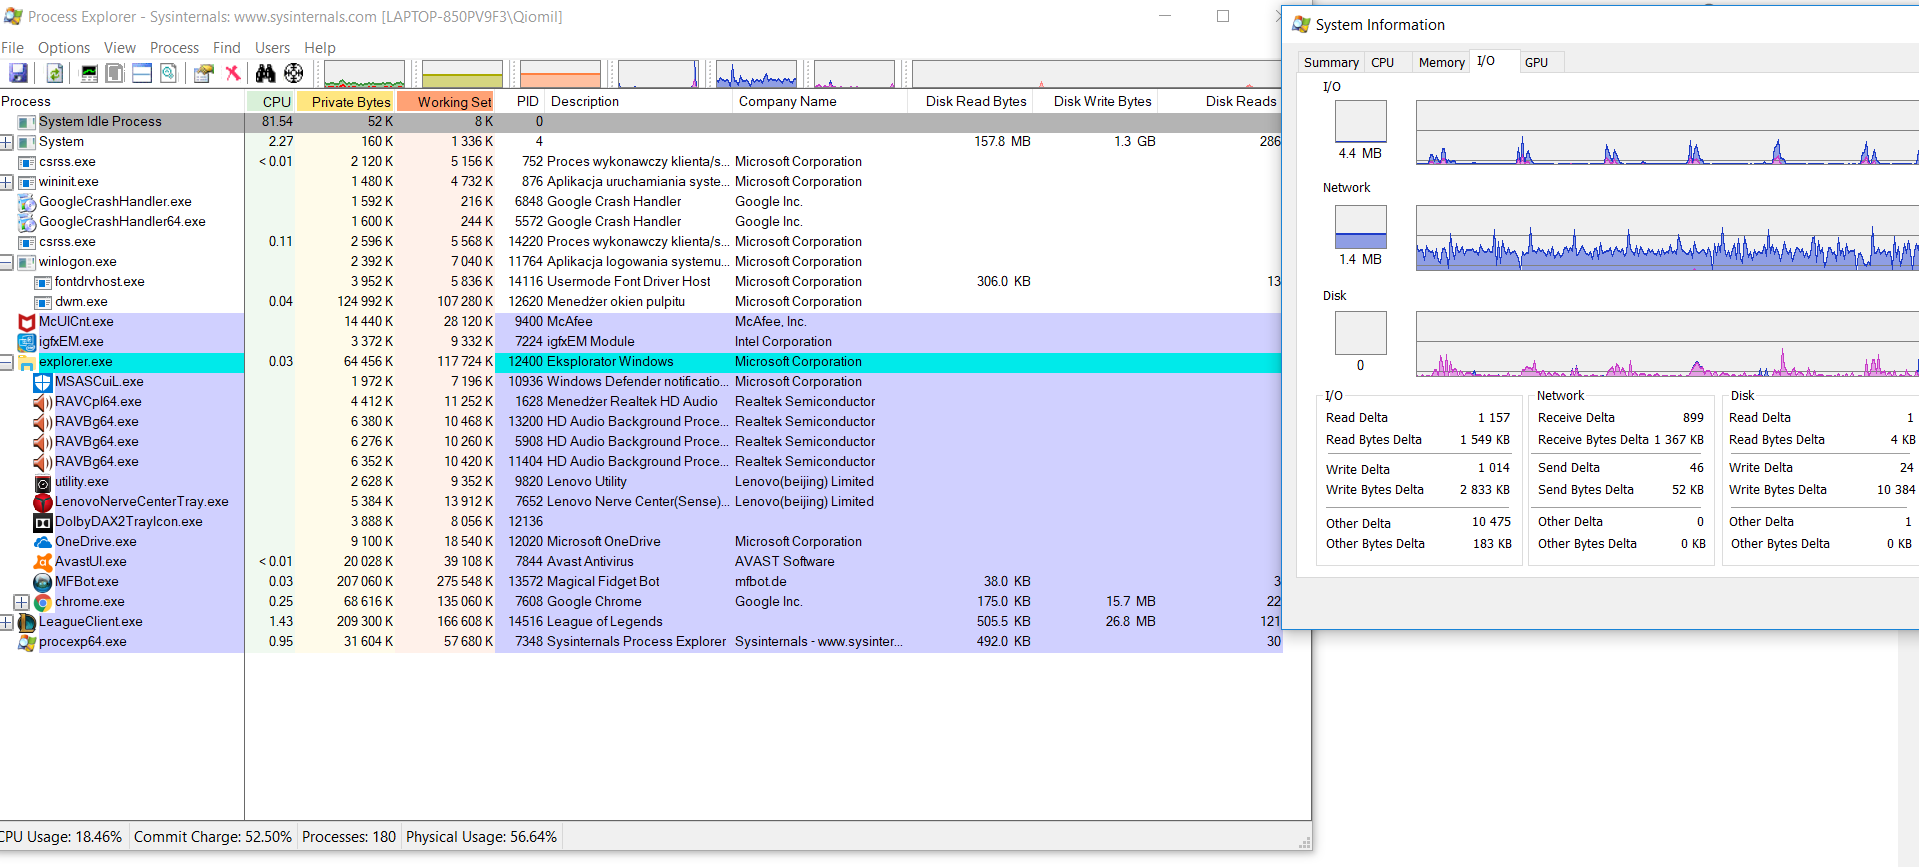
Task: Expand the wininit.exe tree node
Action: pos(6,182)
